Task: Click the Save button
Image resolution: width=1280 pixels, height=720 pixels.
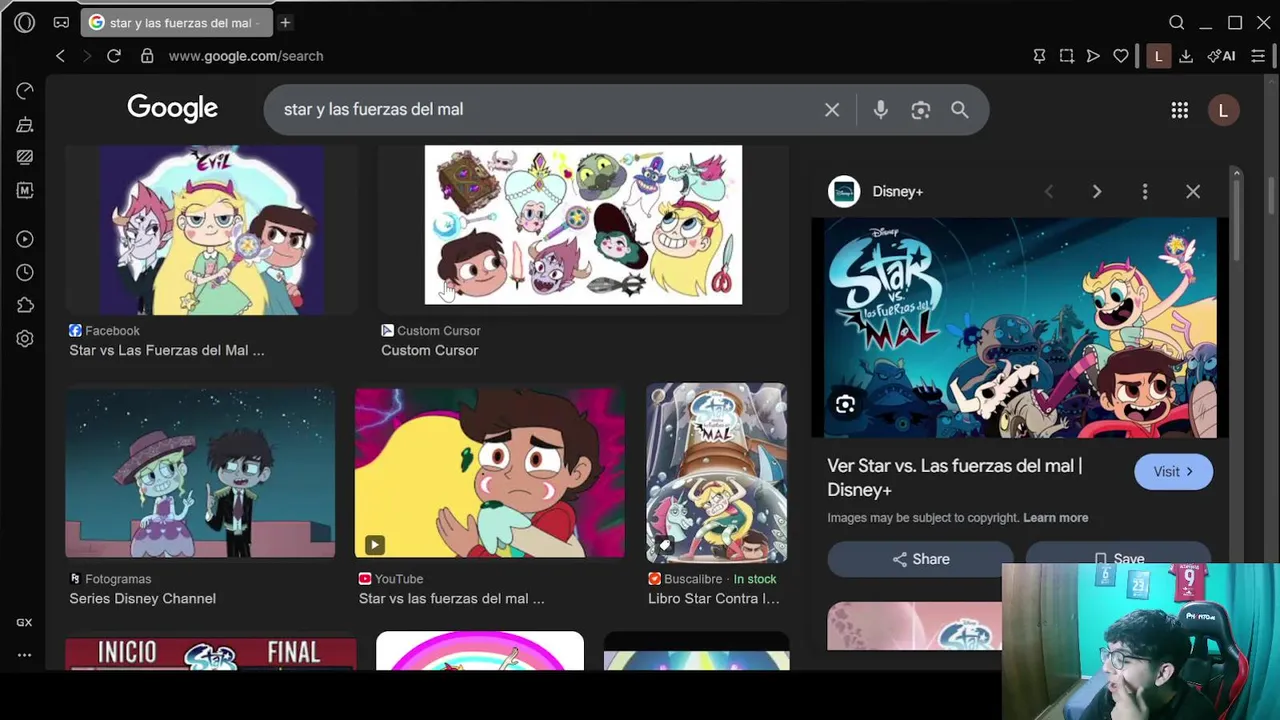Action: pos(1118,559)
